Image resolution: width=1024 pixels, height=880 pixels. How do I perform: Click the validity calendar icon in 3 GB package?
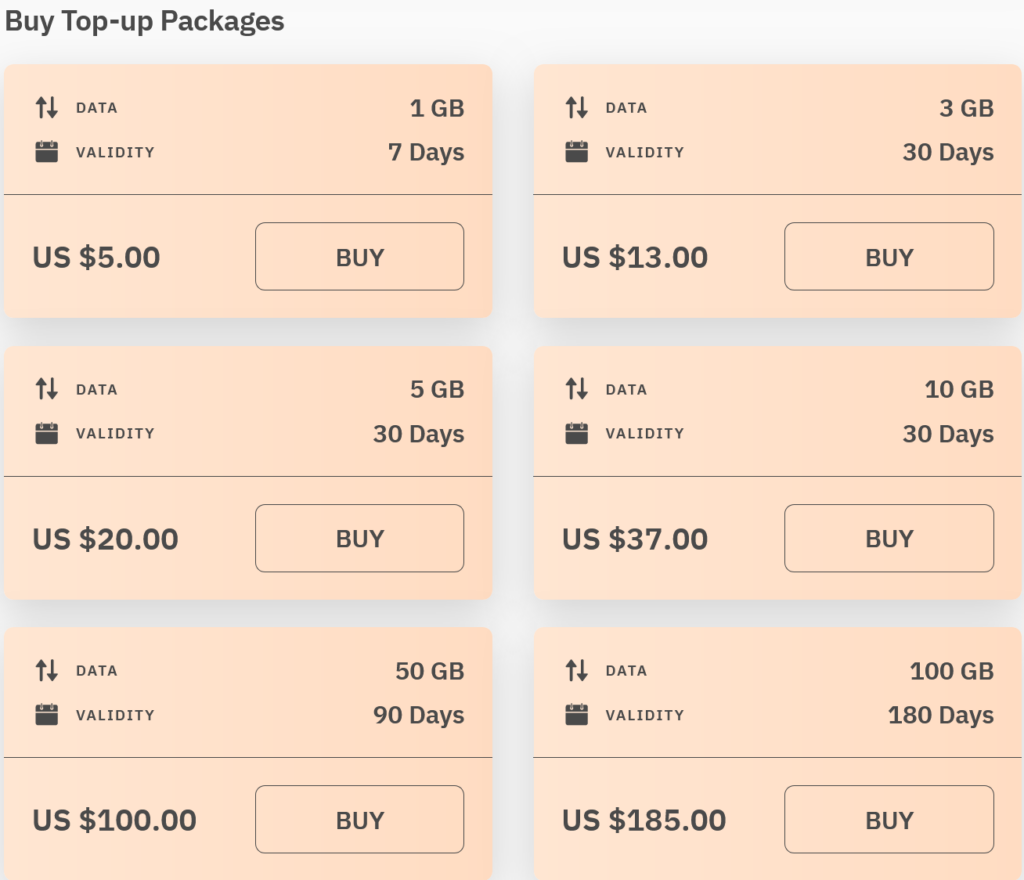576,153
